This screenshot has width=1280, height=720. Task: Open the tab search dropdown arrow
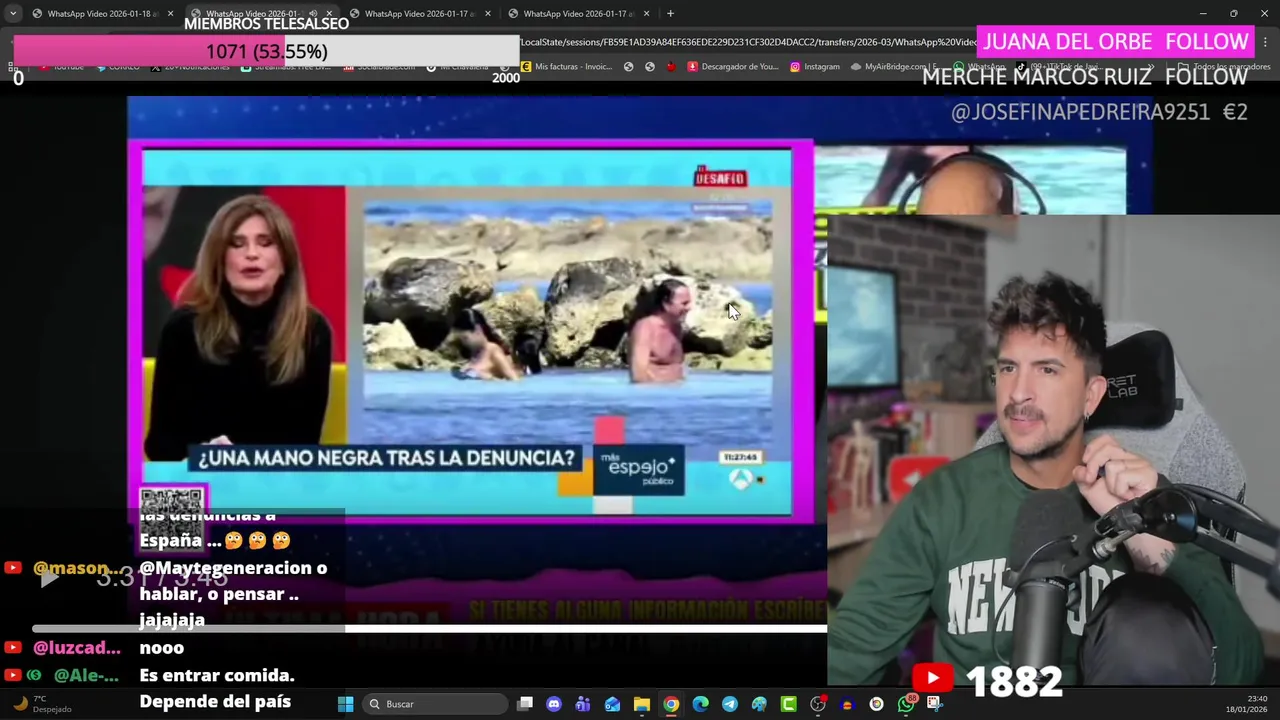12,14
